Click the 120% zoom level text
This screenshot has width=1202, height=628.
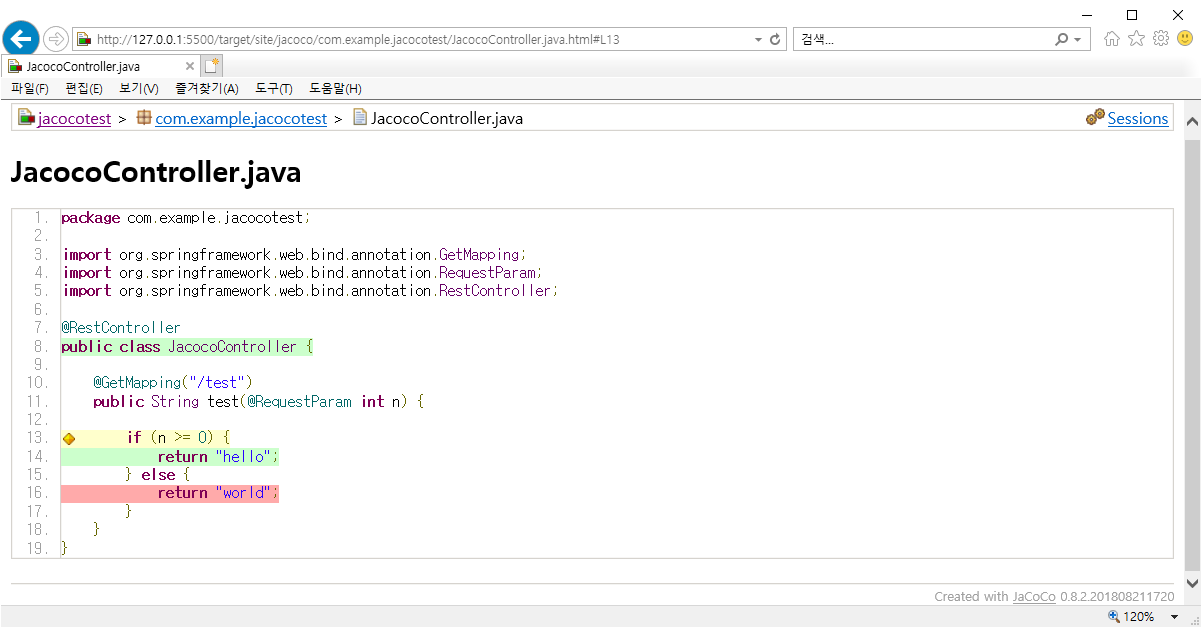1139,617
